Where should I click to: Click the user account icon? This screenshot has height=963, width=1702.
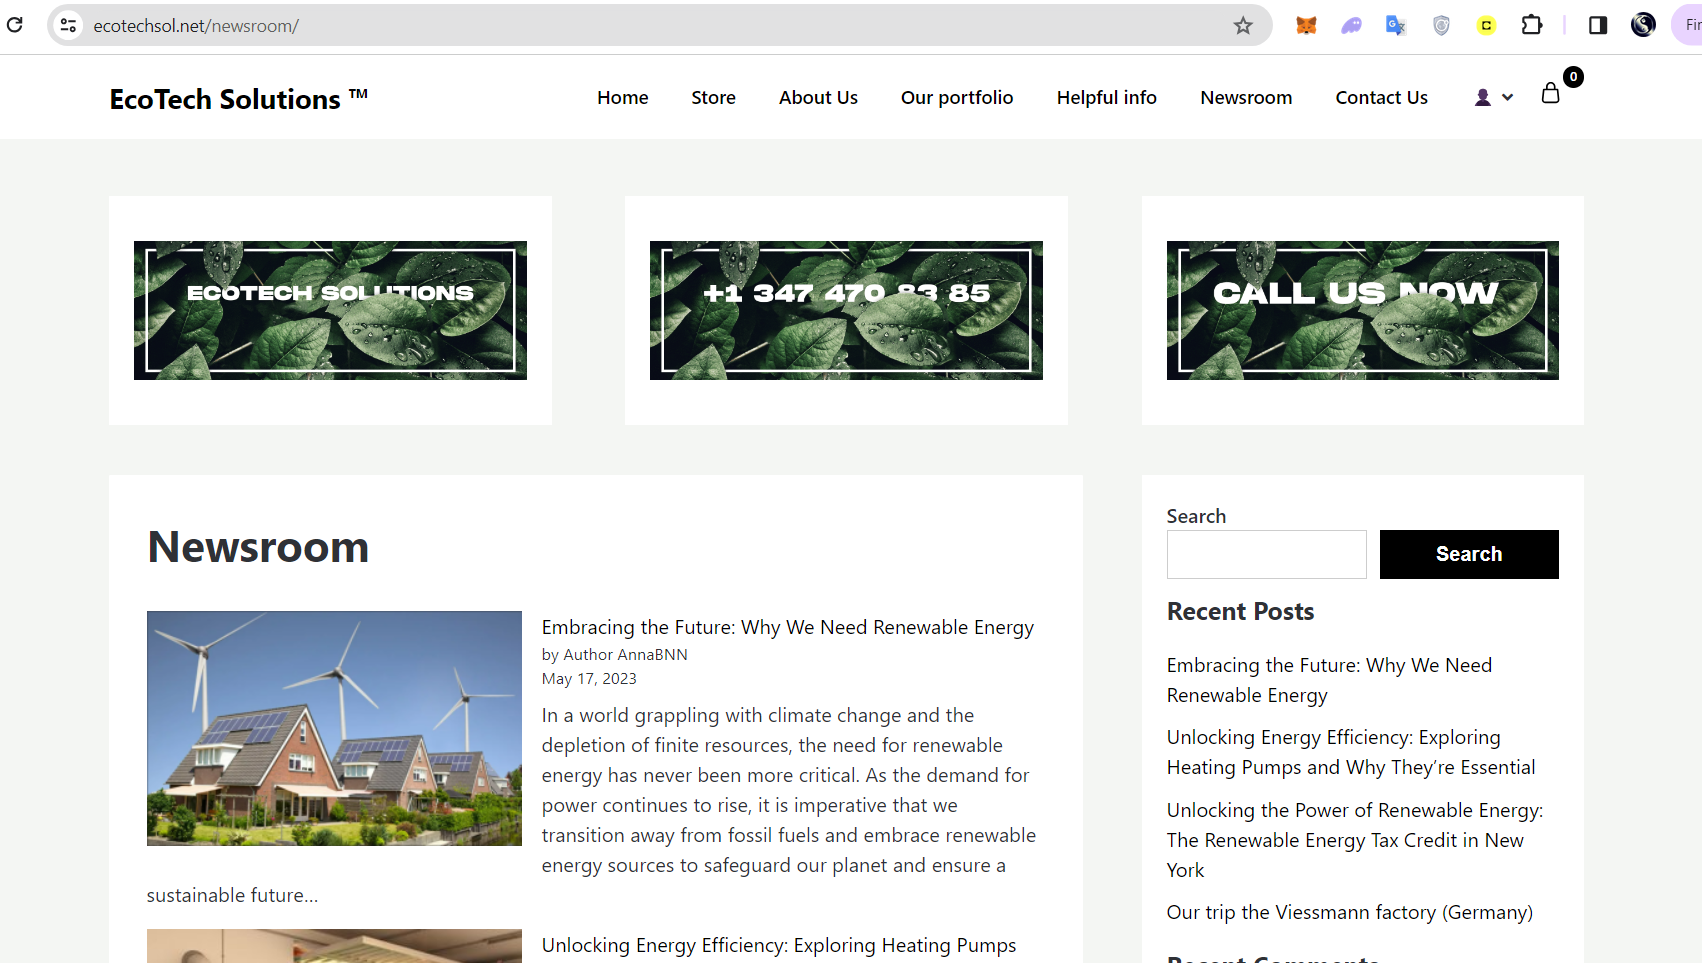click(x=1483, y=97)
